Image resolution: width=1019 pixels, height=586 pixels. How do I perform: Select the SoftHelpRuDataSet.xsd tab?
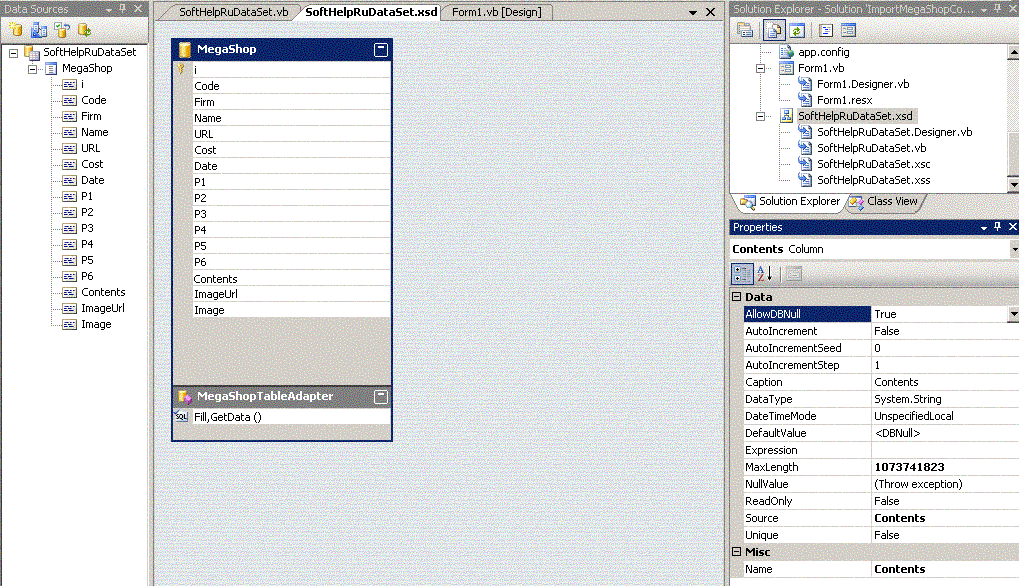tap(371, 12)
